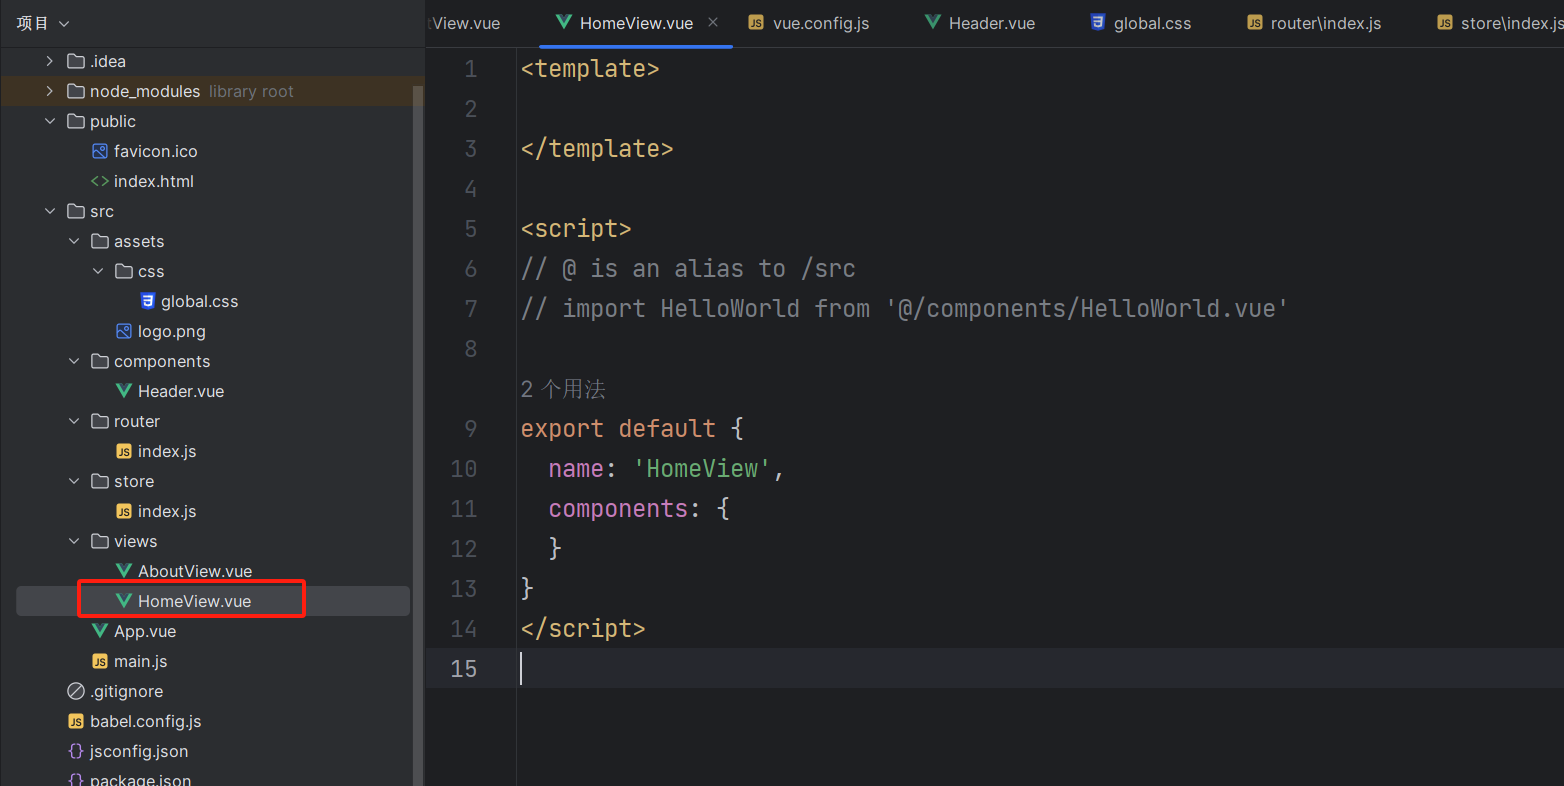This screenshot has width=1564, height=786.
Task: Collapse the router folder chevron
Action: 74,421
